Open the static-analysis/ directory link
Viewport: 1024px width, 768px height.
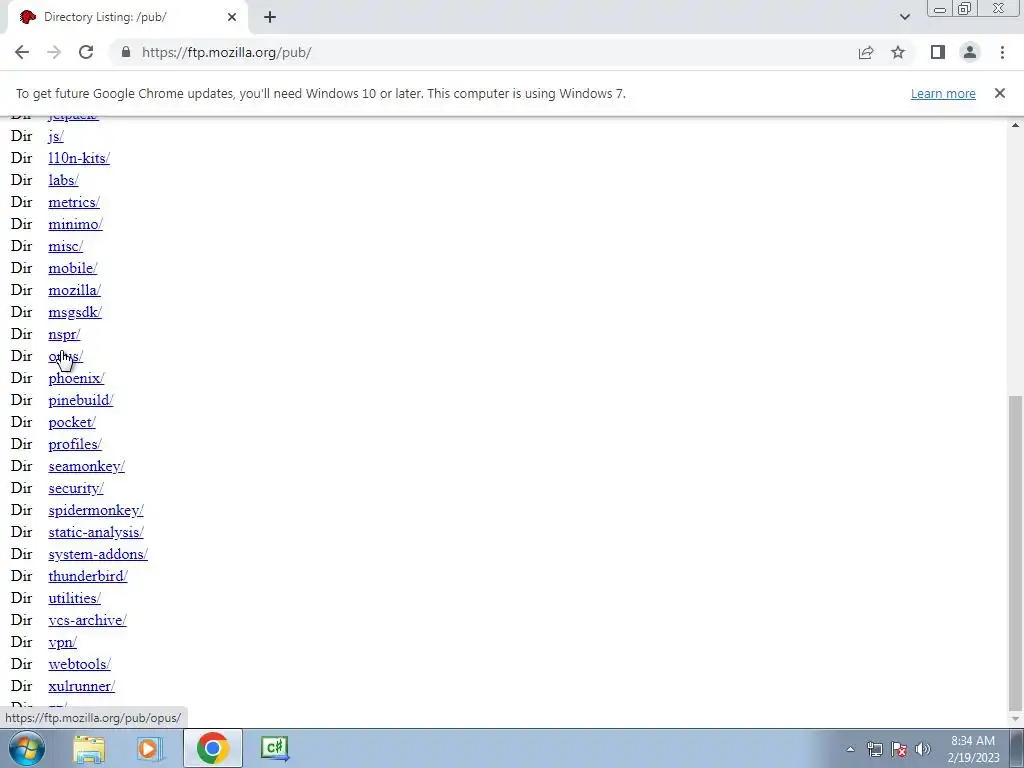tap(96, 532)
